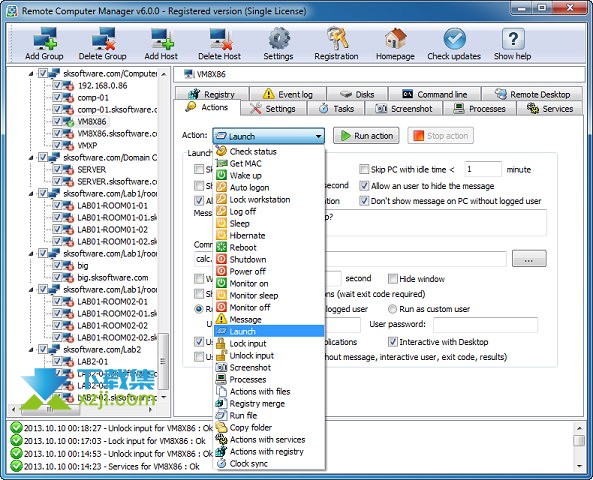Collapse the sksoftware.com/Domain C tree group
The image size is (593, 480).
tap(31, 157)
